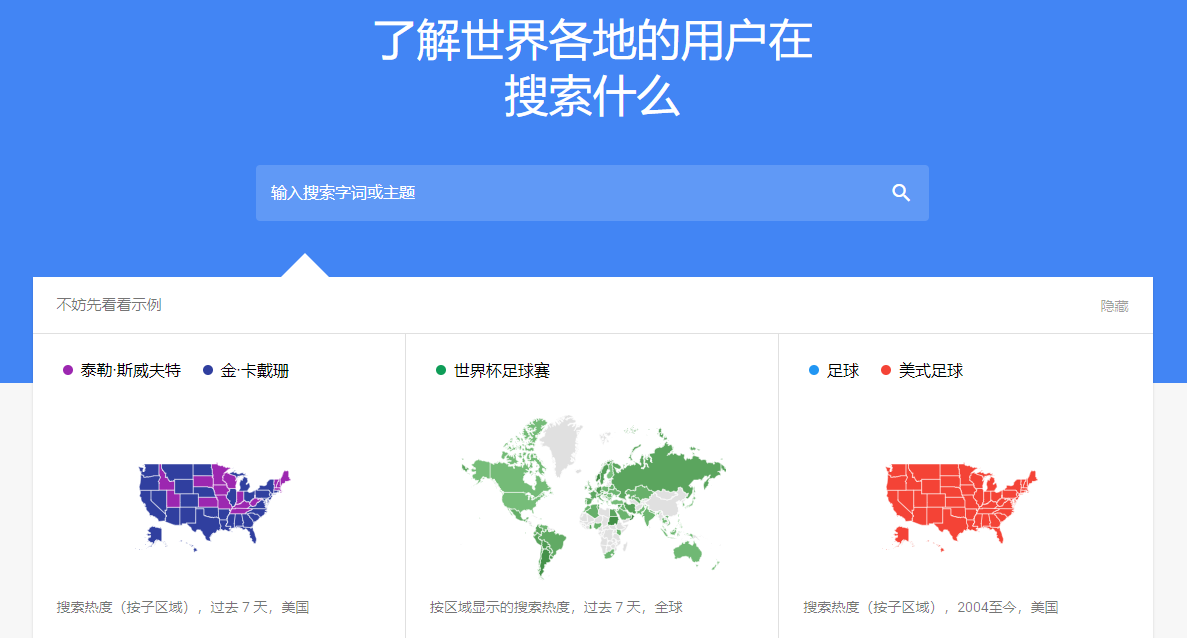Click the magnifying glass search icon
Screen dimensions: 1187x638
[x=901, y=192]
